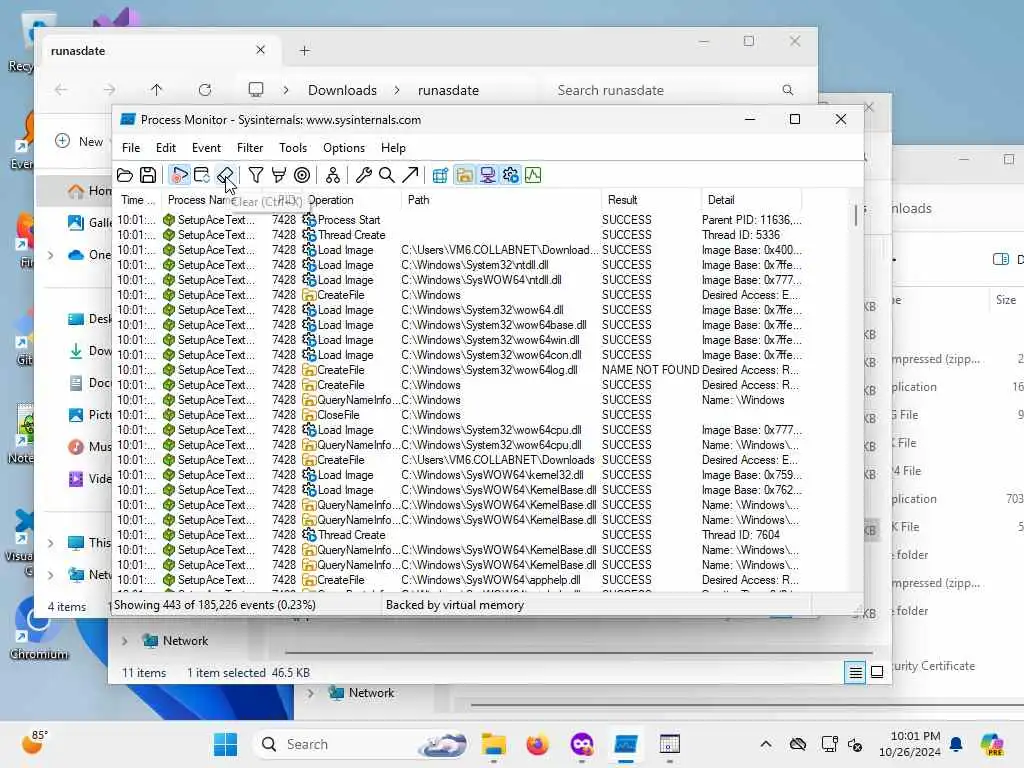Click the Time column header
Image resolution: width=1024 pixels, height=768 pixels.
(x=138, y=200)
